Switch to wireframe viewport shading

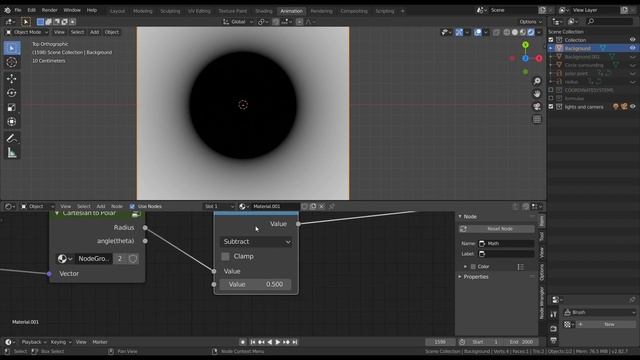coord(507,32)
